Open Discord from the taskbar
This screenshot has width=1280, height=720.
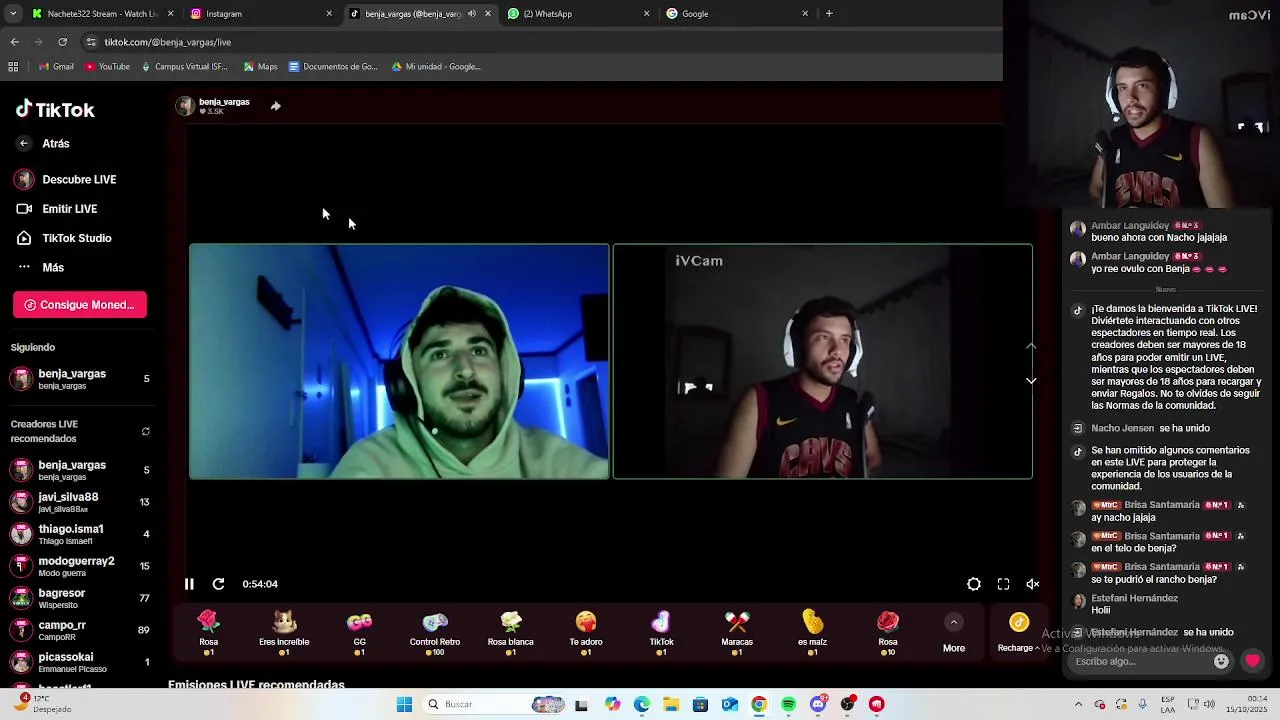pyautogui.click(x=818, y=705)
